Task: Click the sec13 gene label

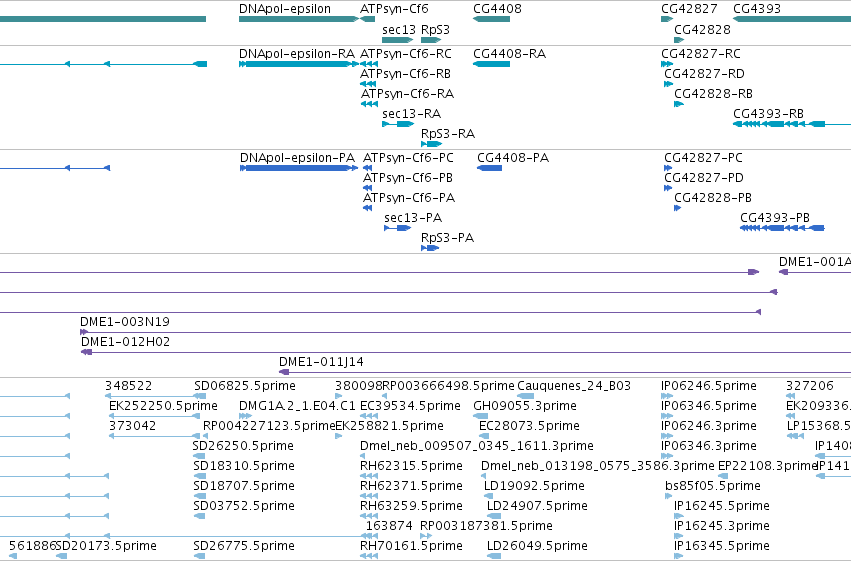Action: point(399,30)
